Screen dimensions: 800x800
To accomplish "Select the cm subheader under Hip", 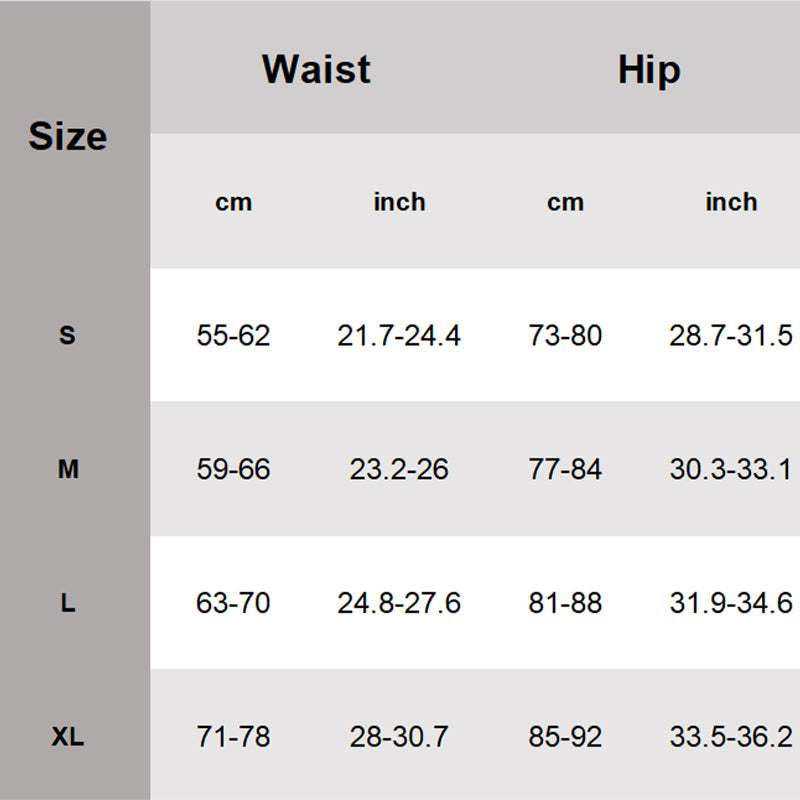I will tap(565, 202).
